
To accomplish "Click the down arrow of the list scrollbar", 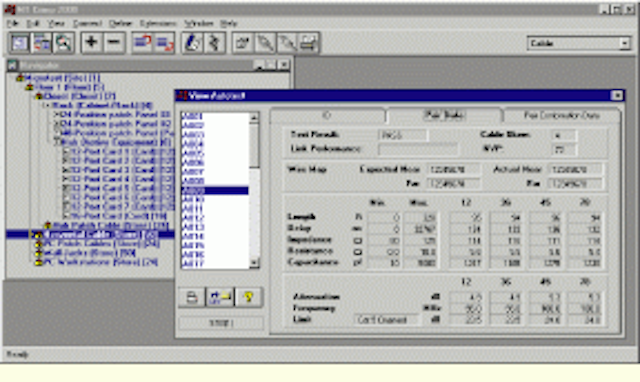I will (x=254, y=263).
